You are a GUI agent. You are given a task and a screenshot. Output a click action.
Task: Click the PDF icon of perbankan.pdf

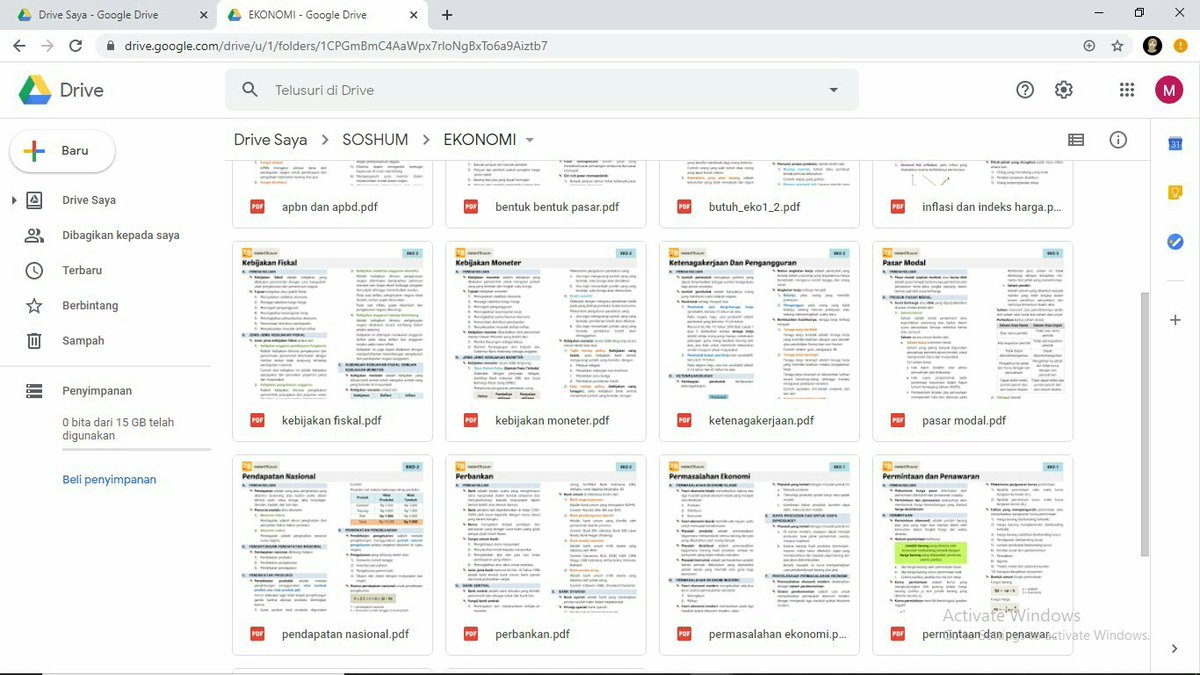tap(471, 634)
